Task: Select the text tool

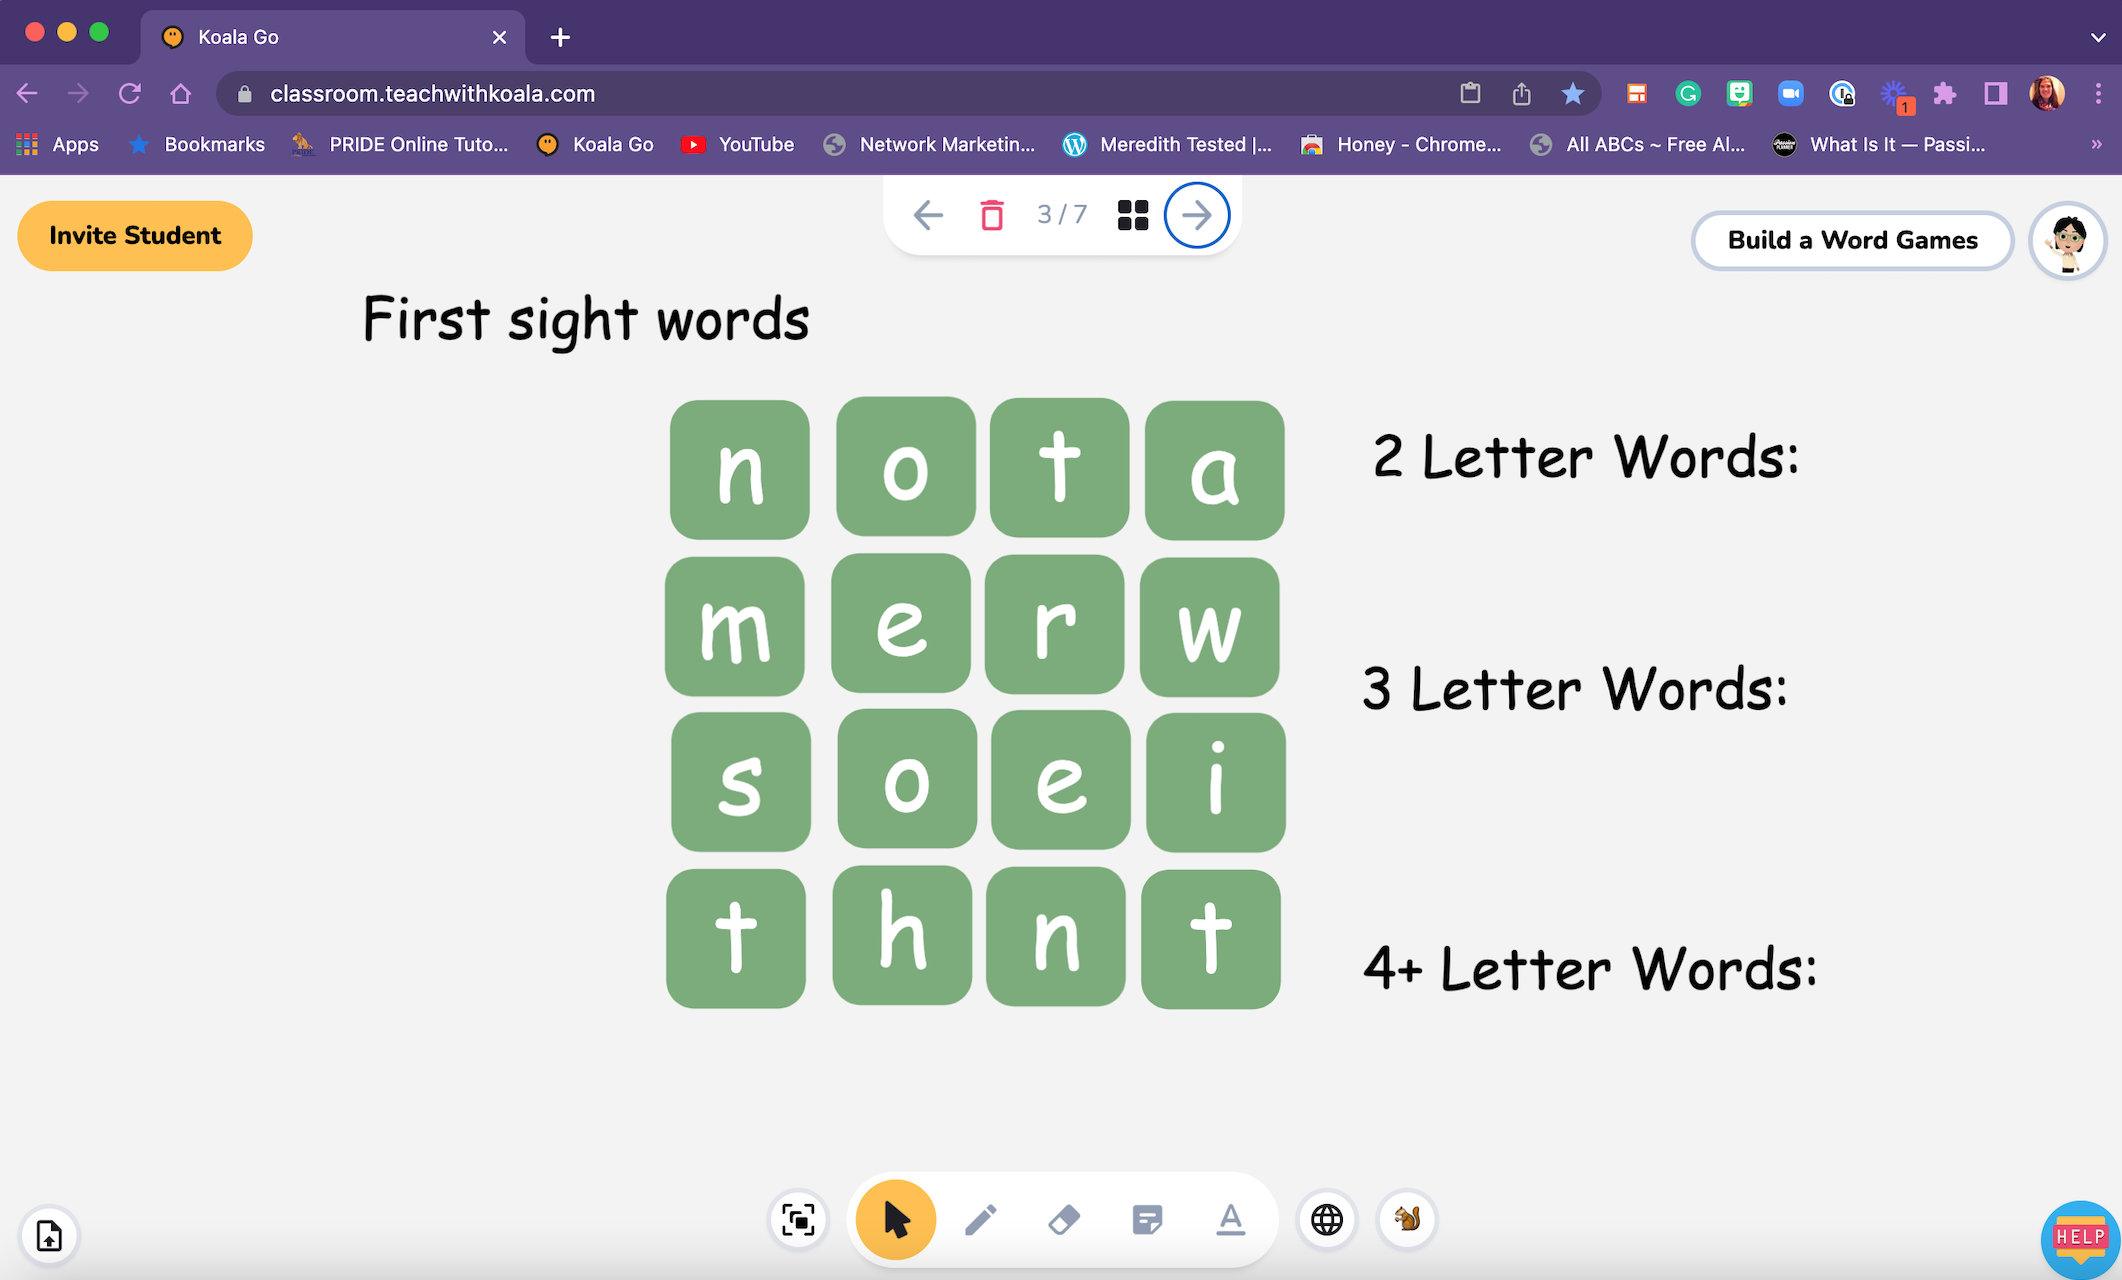Action: pyautogui.click(x=1230, y=1219)
